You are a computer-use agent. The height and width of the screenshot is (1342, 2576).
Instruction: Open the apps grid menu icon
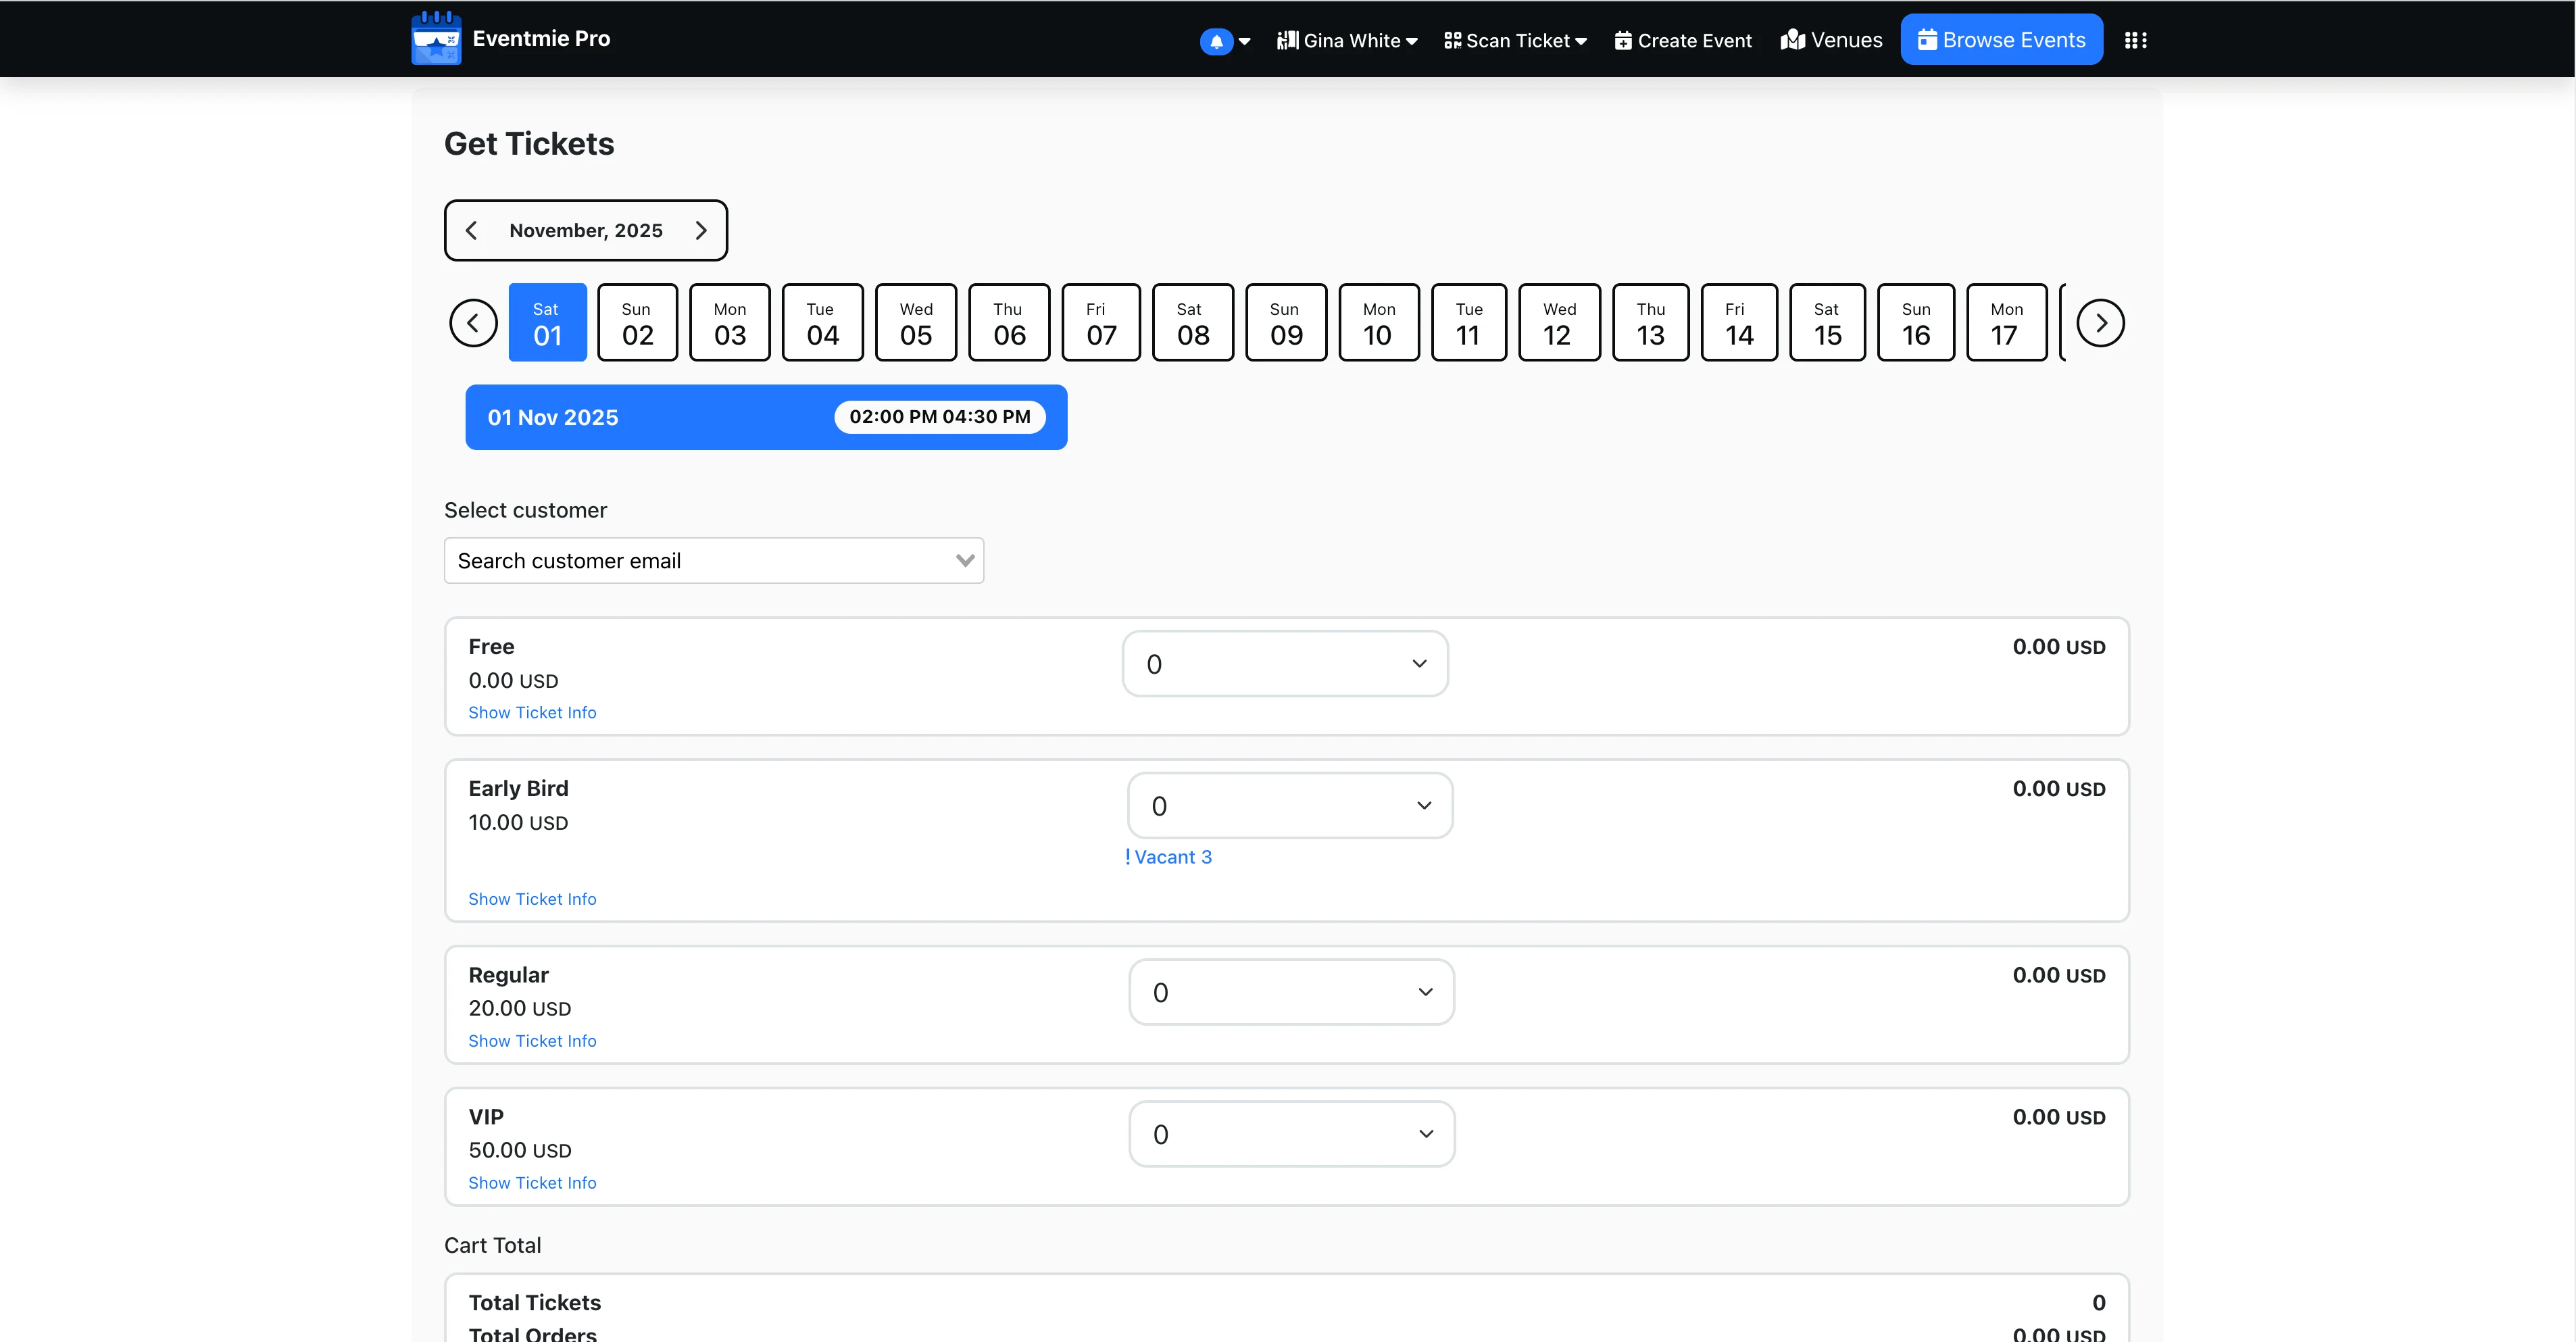point(2135,40)
